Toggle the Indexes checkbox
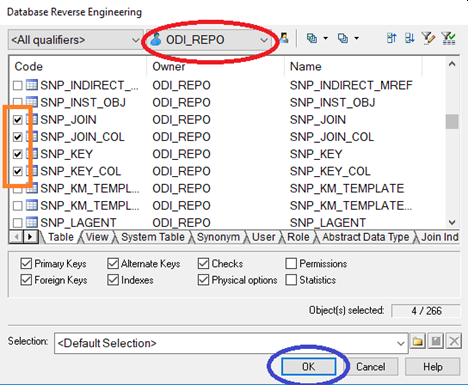 click(x=113, y=280)
